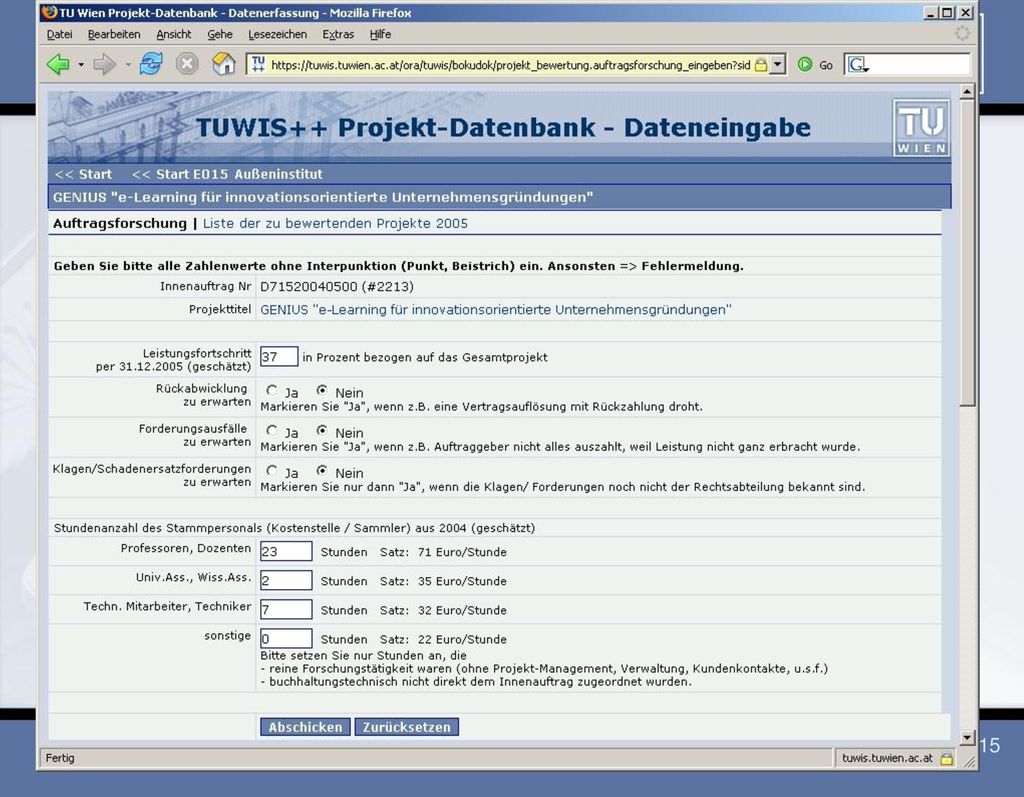Click the '22 Euro/Stunde' rate text

pyautogui.click(x=462, y=640)
